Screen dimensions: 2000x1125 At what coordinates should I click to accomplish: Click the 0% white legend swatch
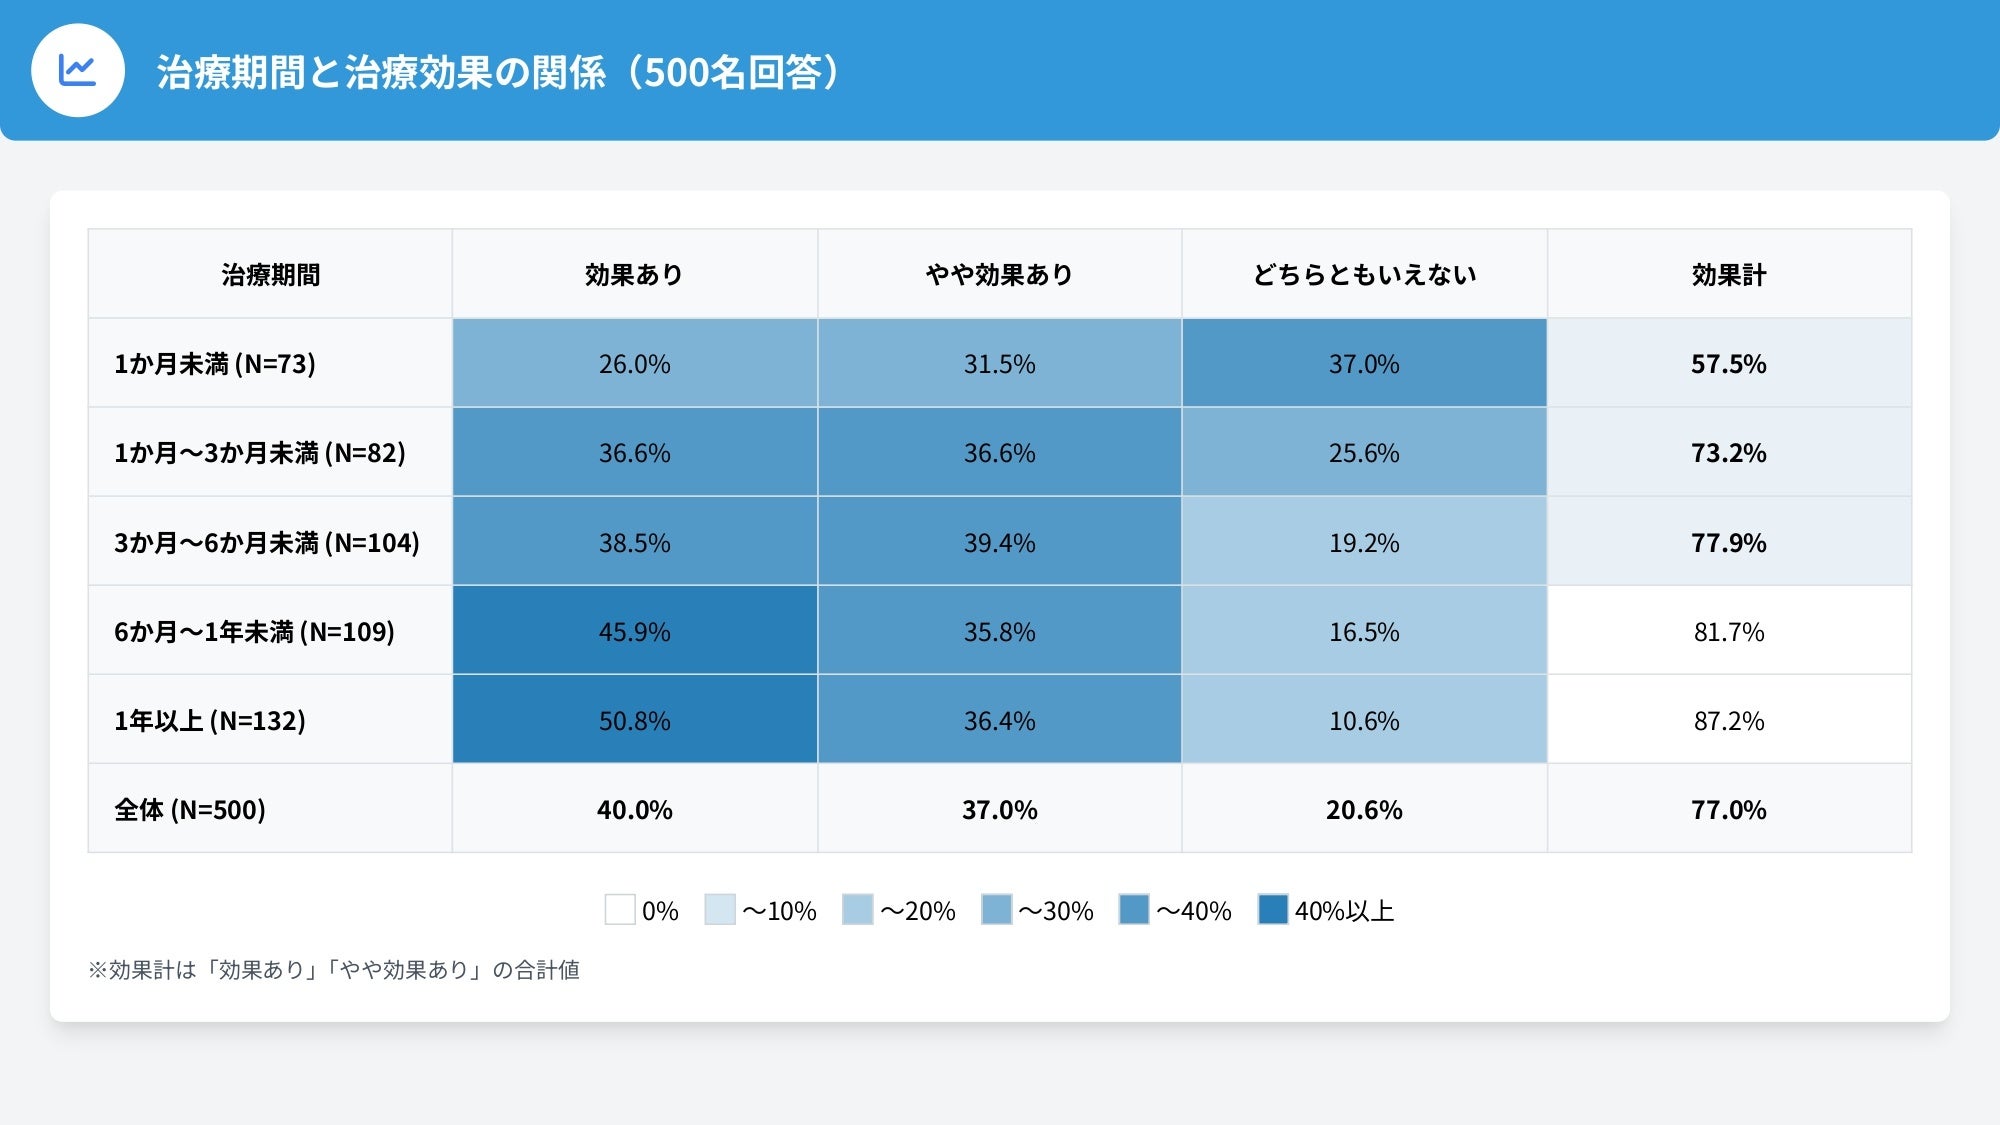point(620,910)
